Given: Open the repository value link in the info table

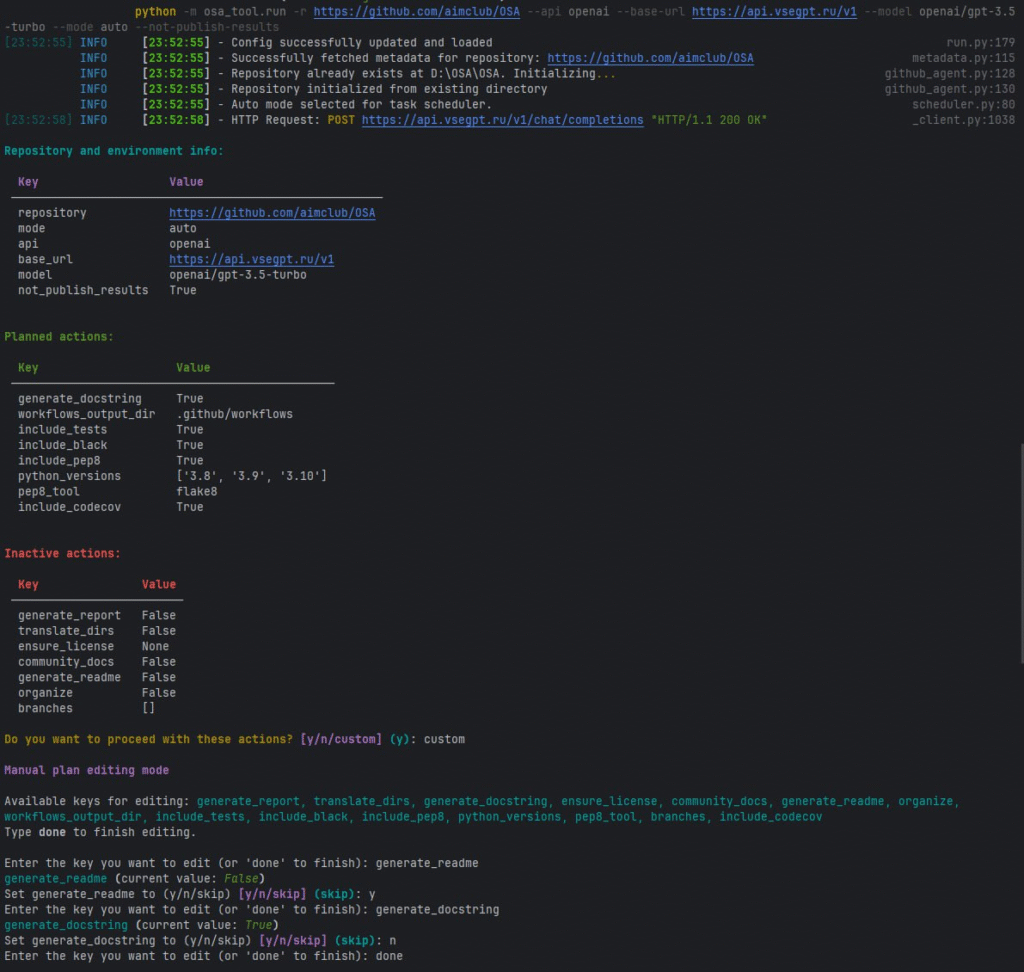Looking at the screenshot, I should point(272,213).
